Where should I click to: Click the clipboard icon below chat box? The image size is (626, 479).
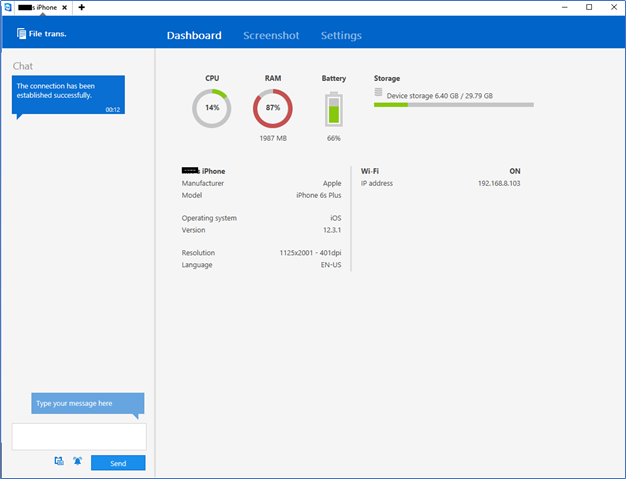click(60, 462)
